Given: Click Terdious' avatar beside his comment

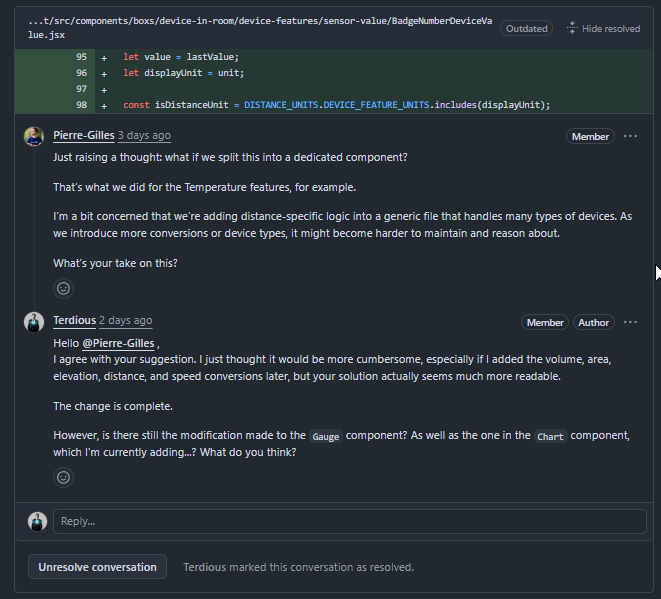Looking at the screenshot, I should point(34,322).
